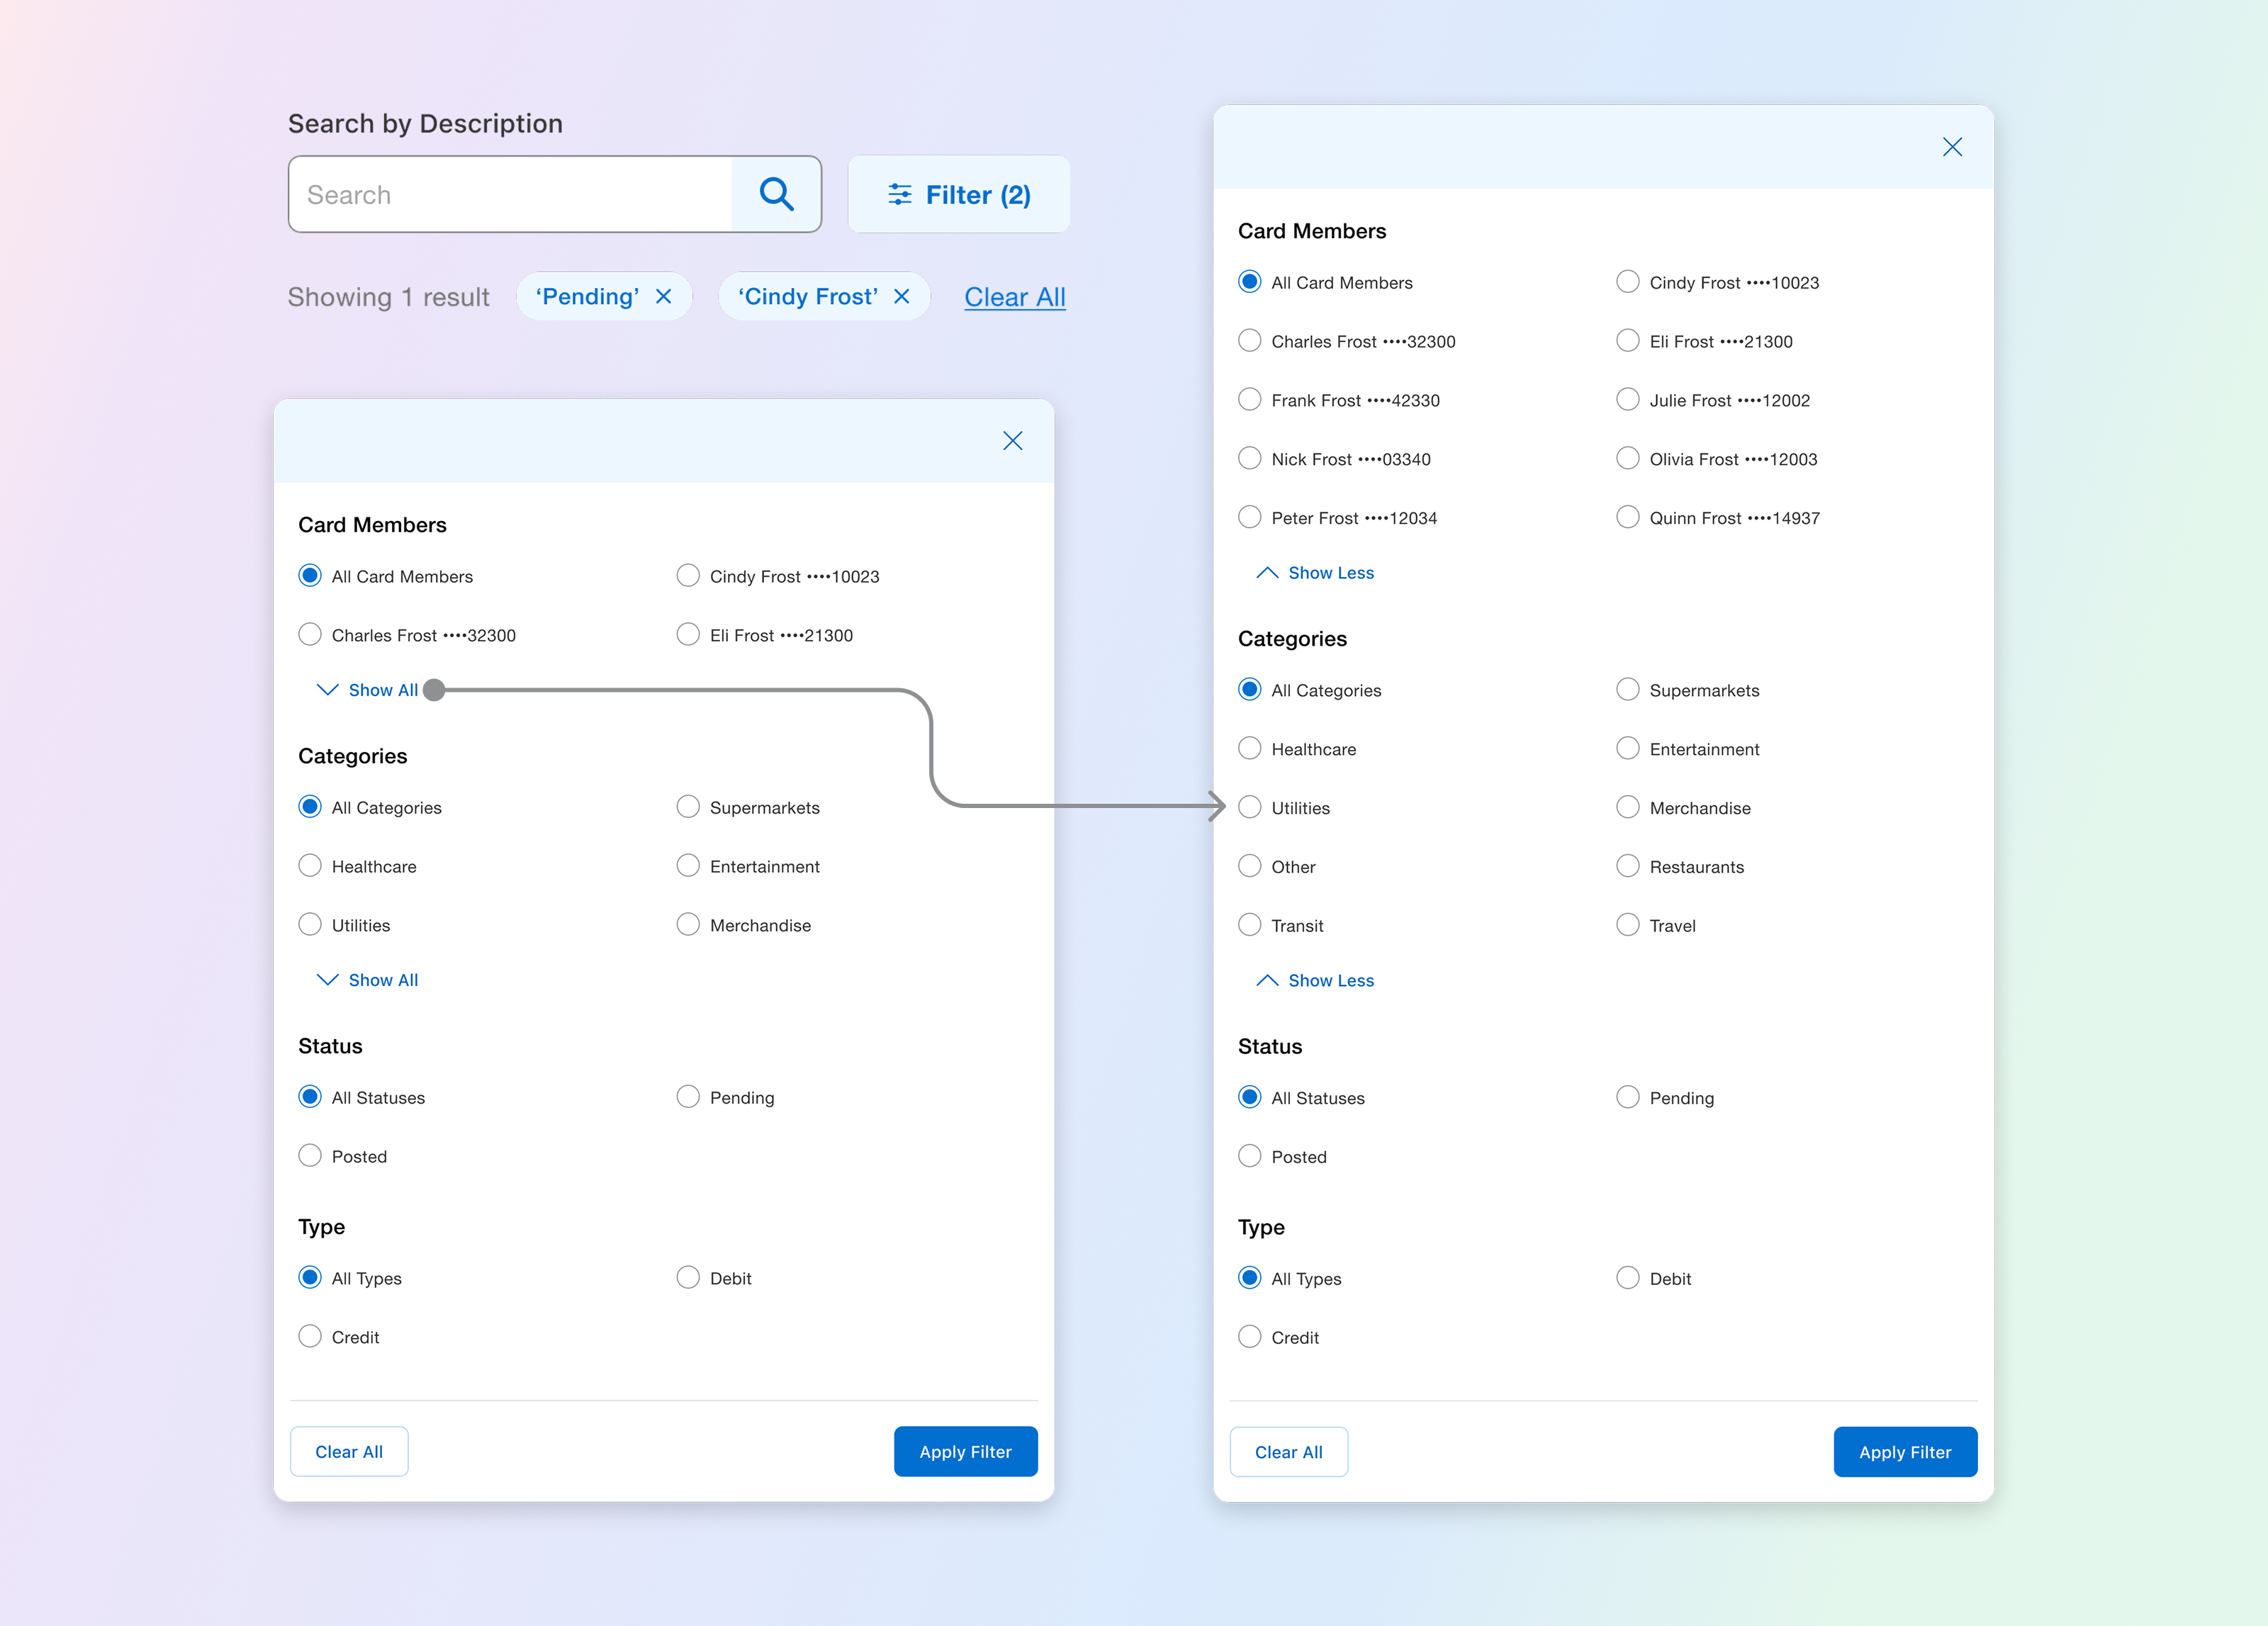Click Clear All button in left panel
Screen dimensions: 2268x1626
point(349,1452)
